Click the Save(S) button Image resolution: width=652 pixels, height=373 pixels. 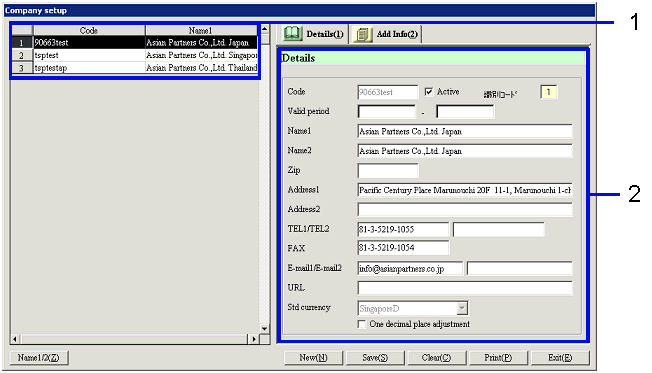375,358
